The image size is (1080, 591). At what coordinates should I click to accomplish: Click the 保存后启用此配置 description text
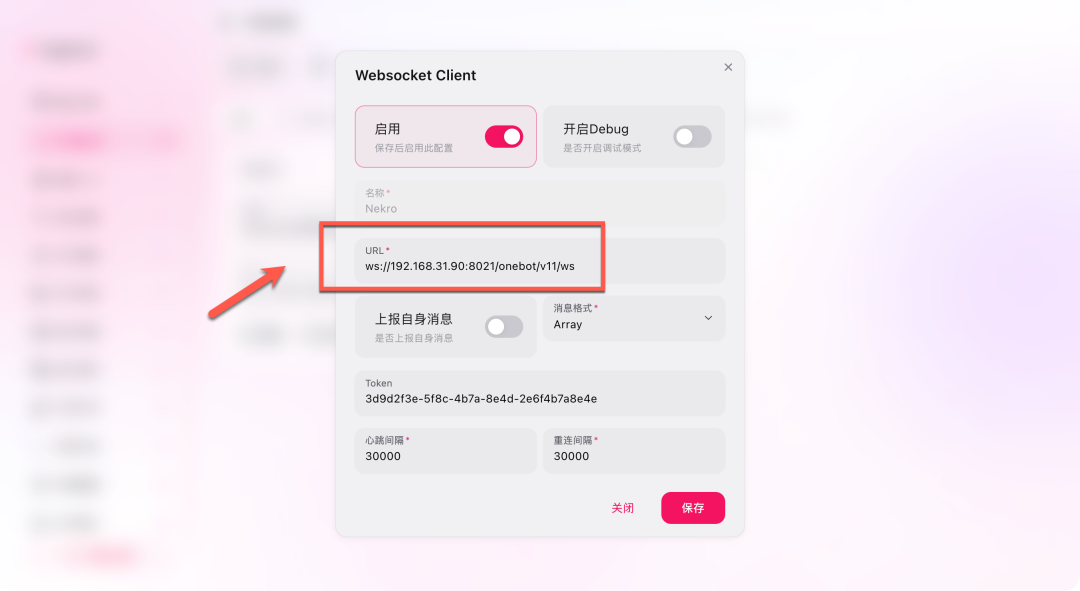click(414, 148)
